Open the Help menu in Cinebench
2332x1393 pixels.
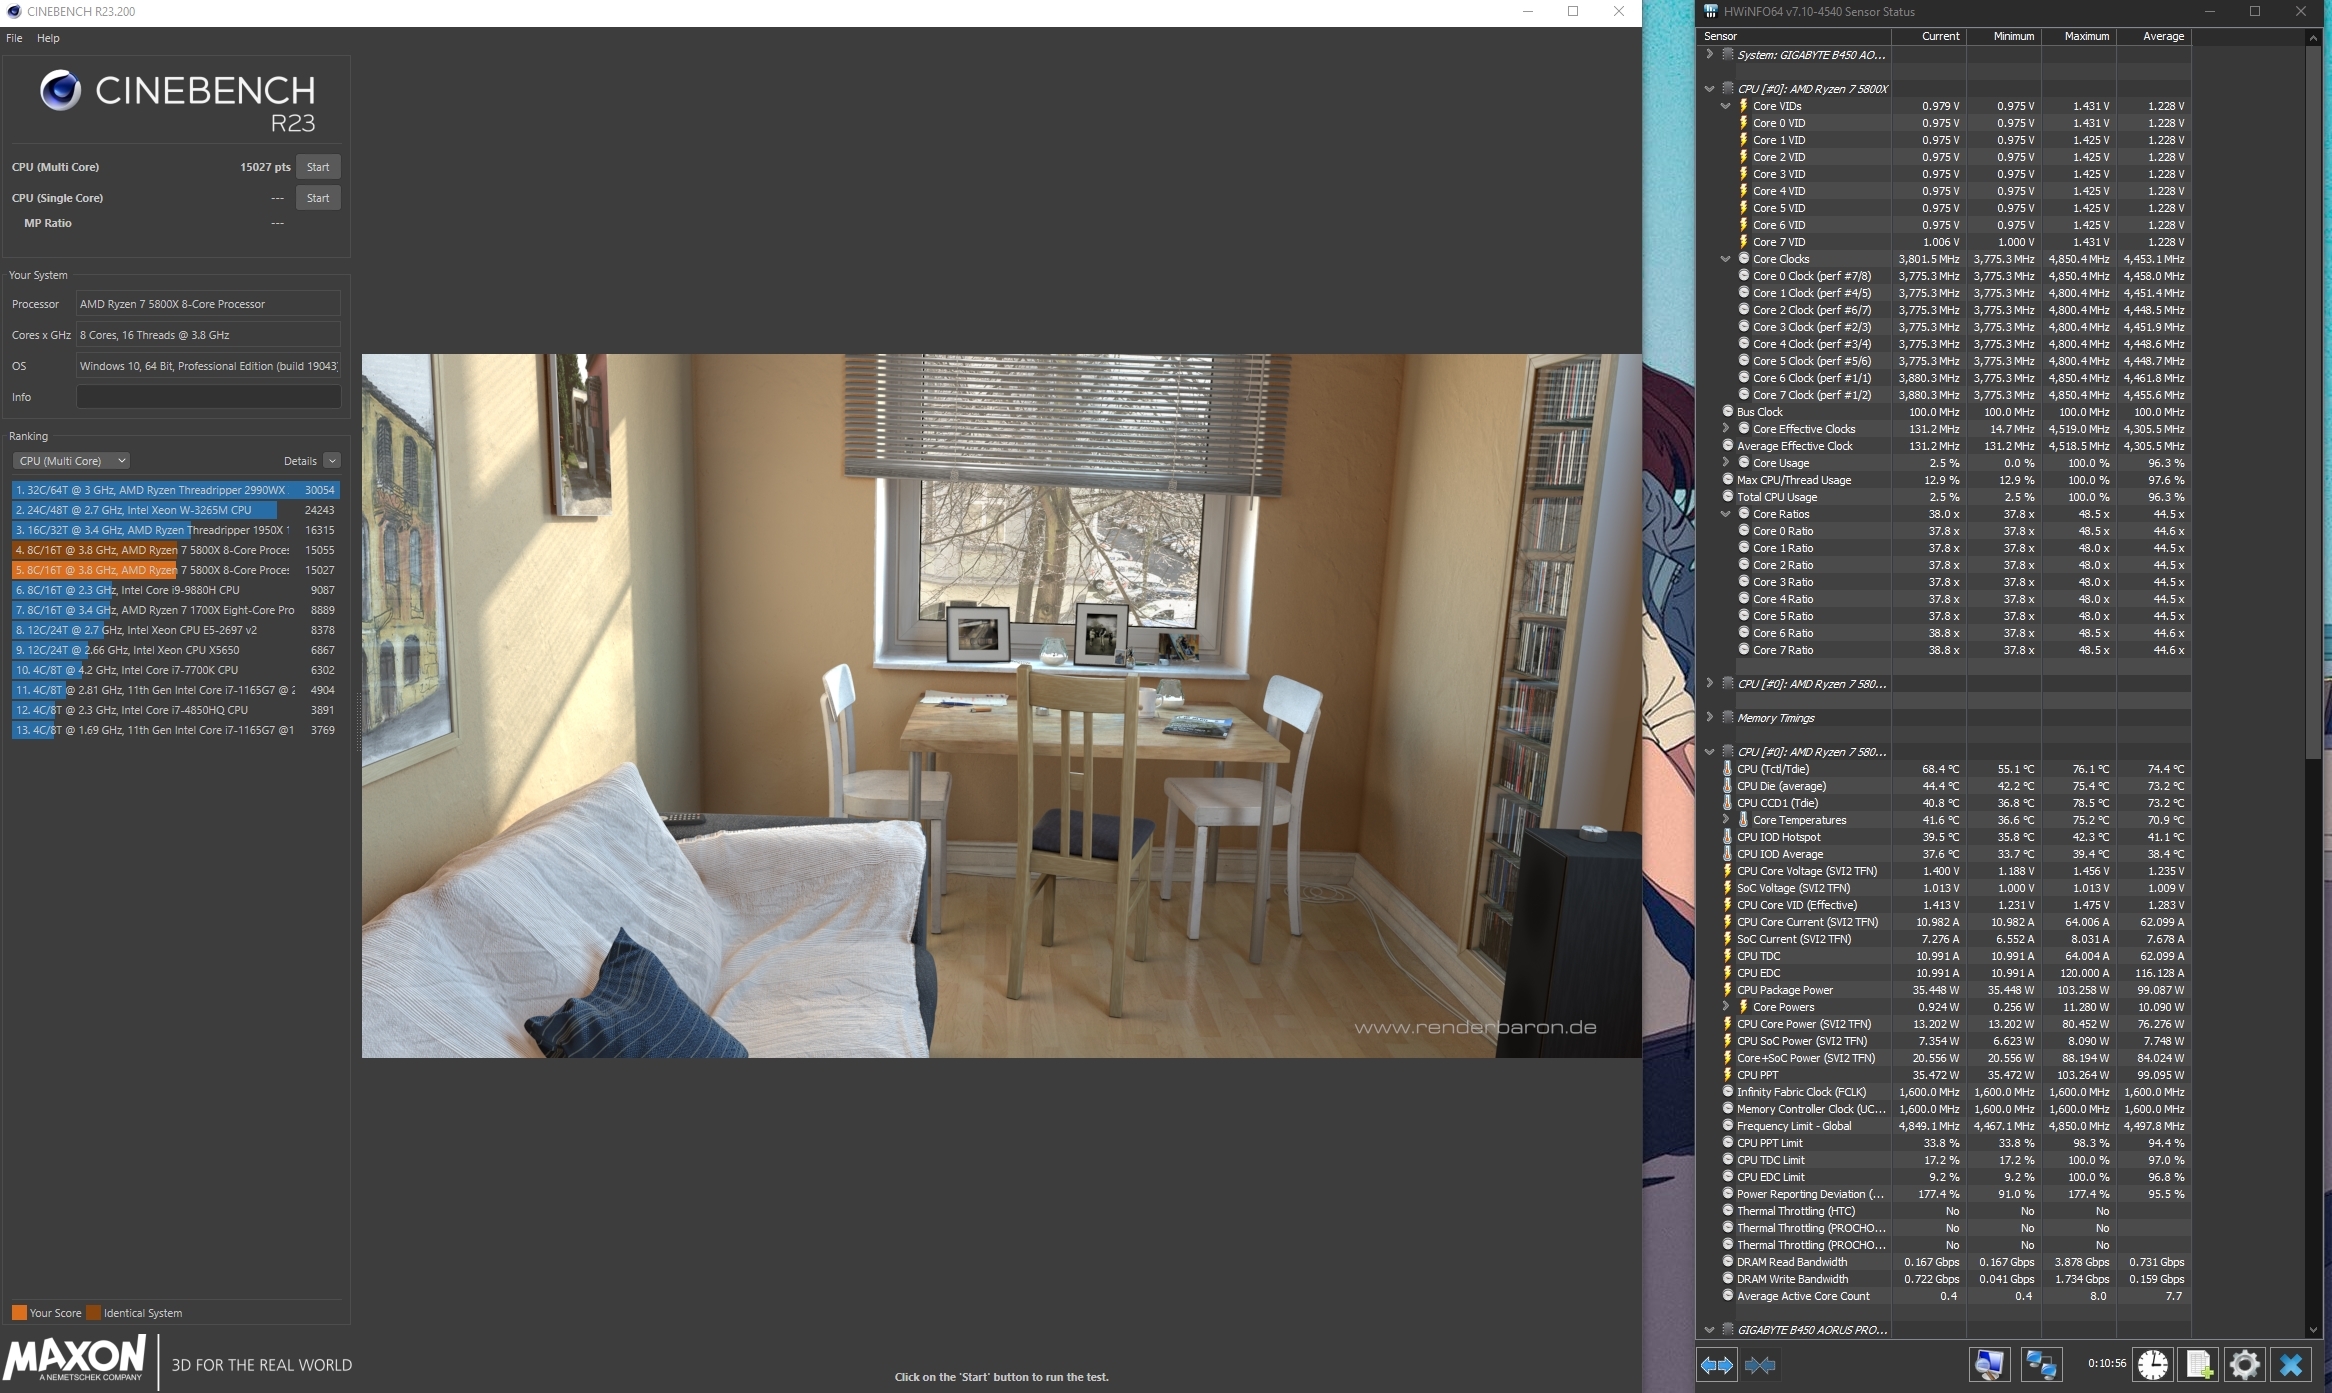click(48, 38)
